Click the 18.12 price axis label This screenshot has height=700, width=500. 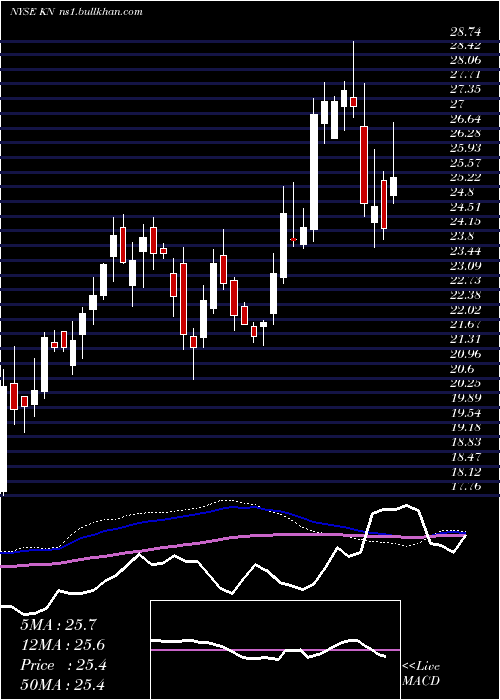coord(465,472)
